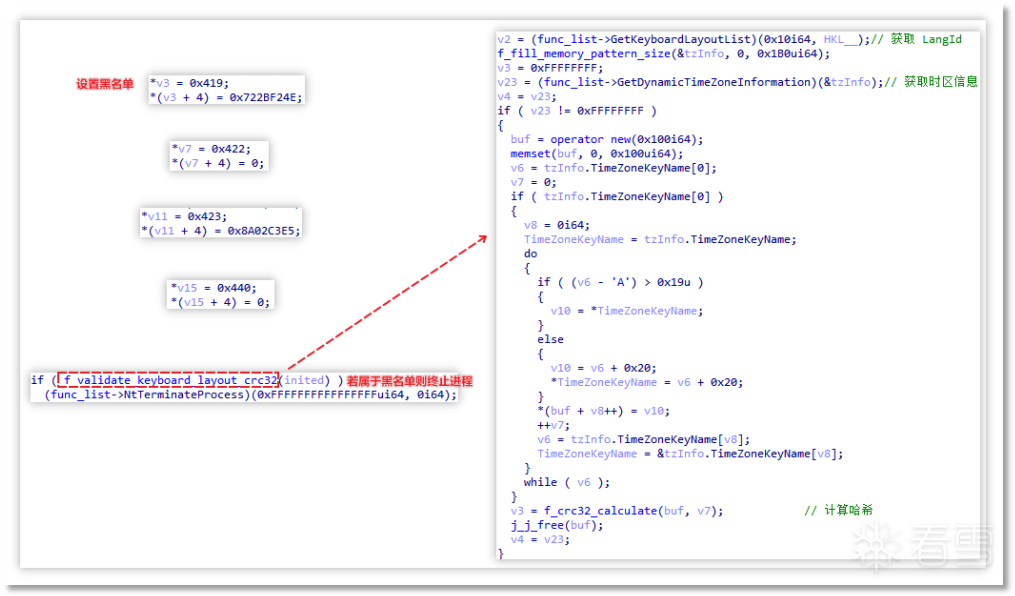Click the line 'memset(buf, 0, 0x100ui64);'
The width and height of the screenshot is (1015, 596).
(x=597, y=153)
